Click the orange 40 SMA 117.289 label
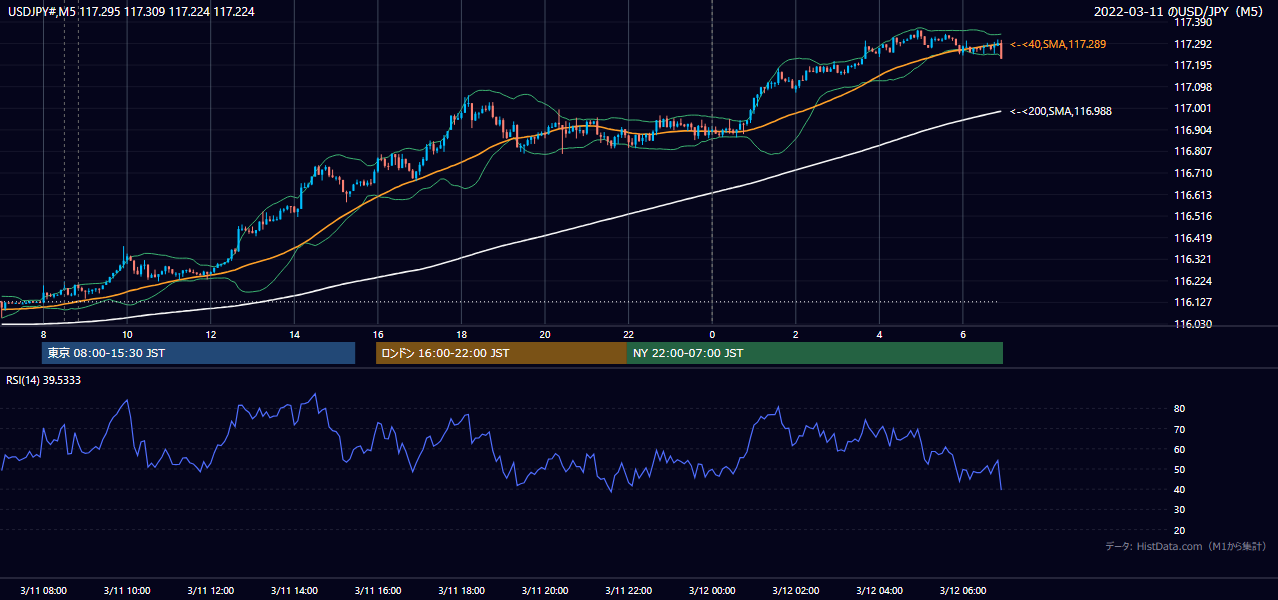This screenshot has height=600, width=1278. (x=1058, y=44)
